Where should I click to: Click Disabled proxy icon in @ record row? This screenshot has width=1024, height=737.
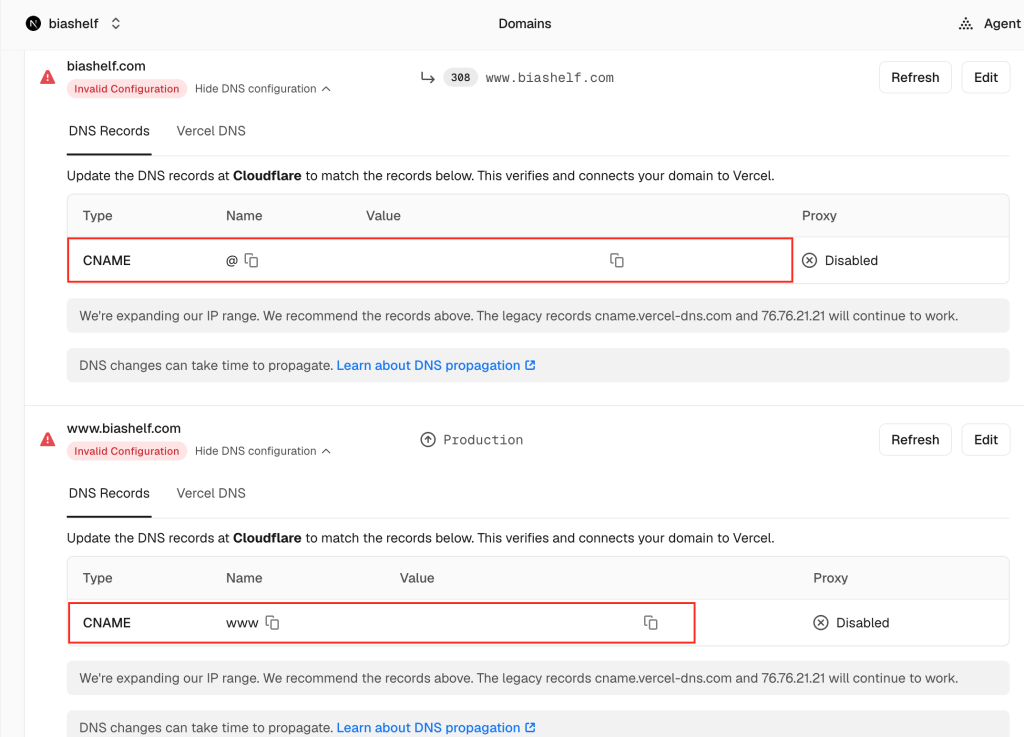pos(809,260)
